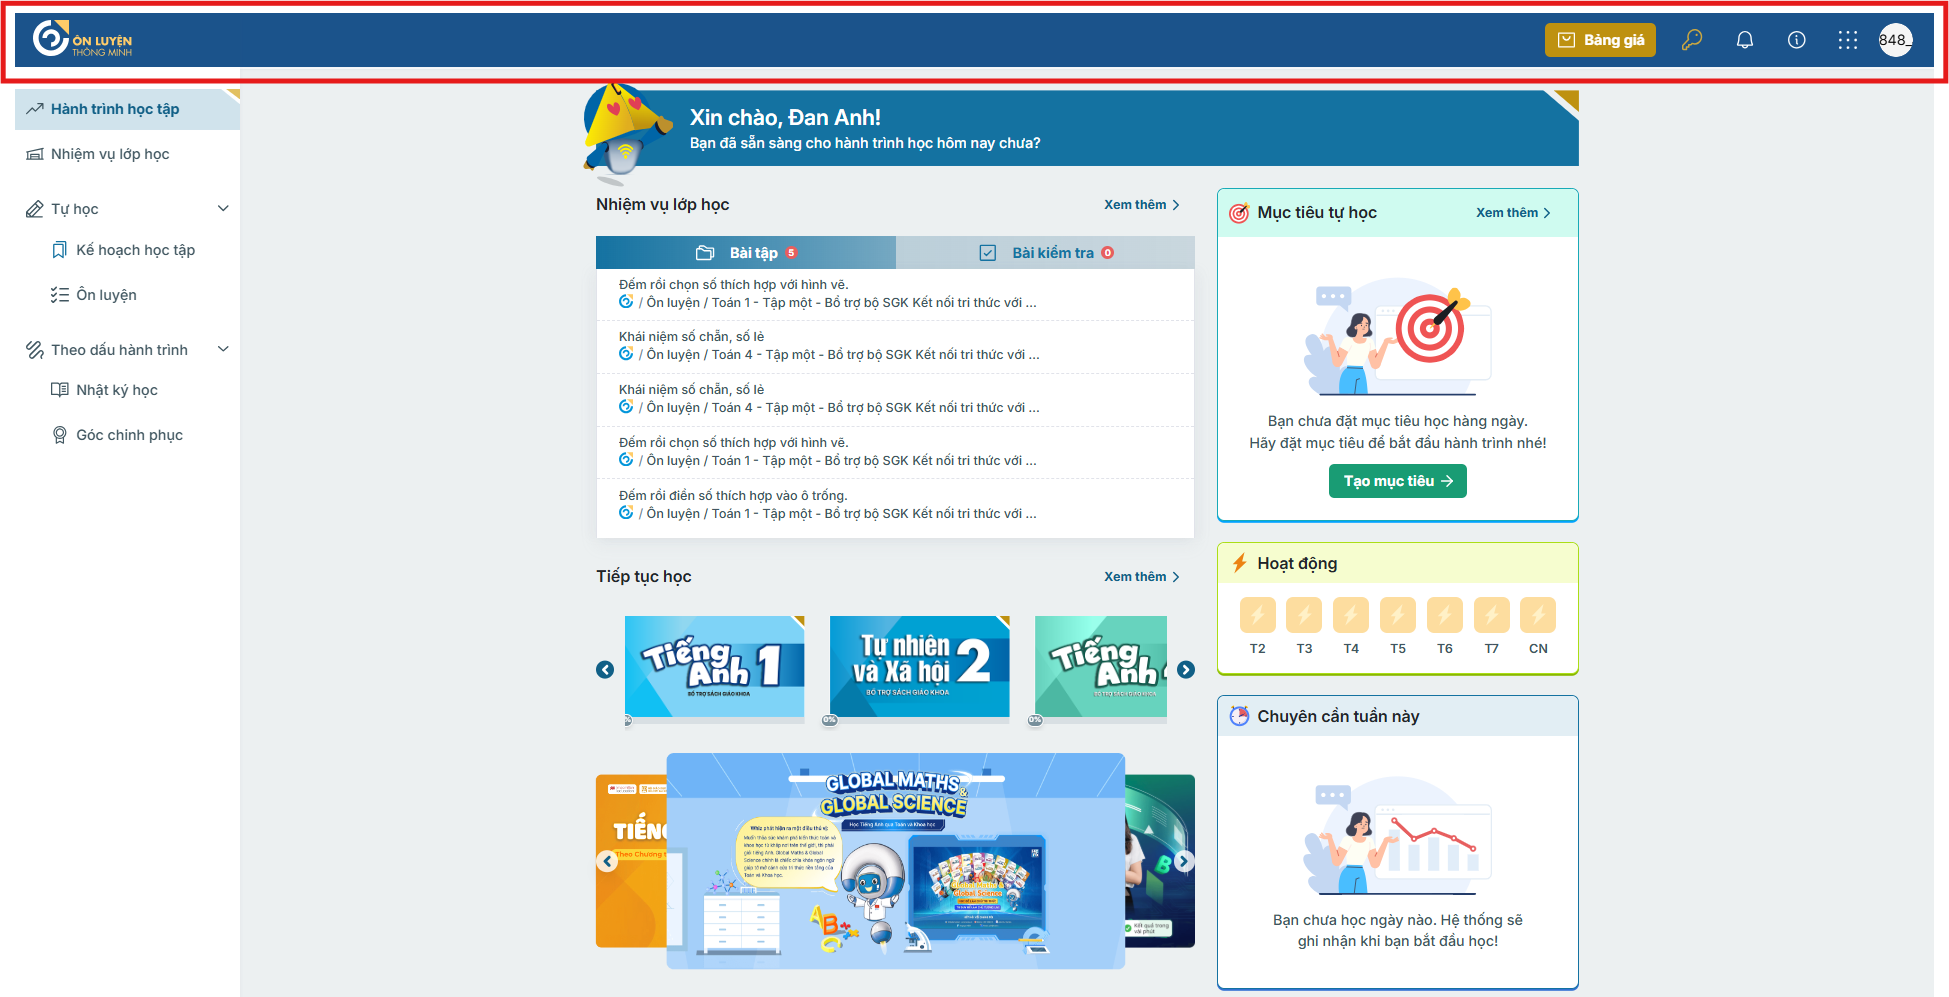Image resolution: width=1949 pixels, height=997 pixels.
Task: Open the Global Maths & Global Science banner
Action: click(x=896, y=861)
